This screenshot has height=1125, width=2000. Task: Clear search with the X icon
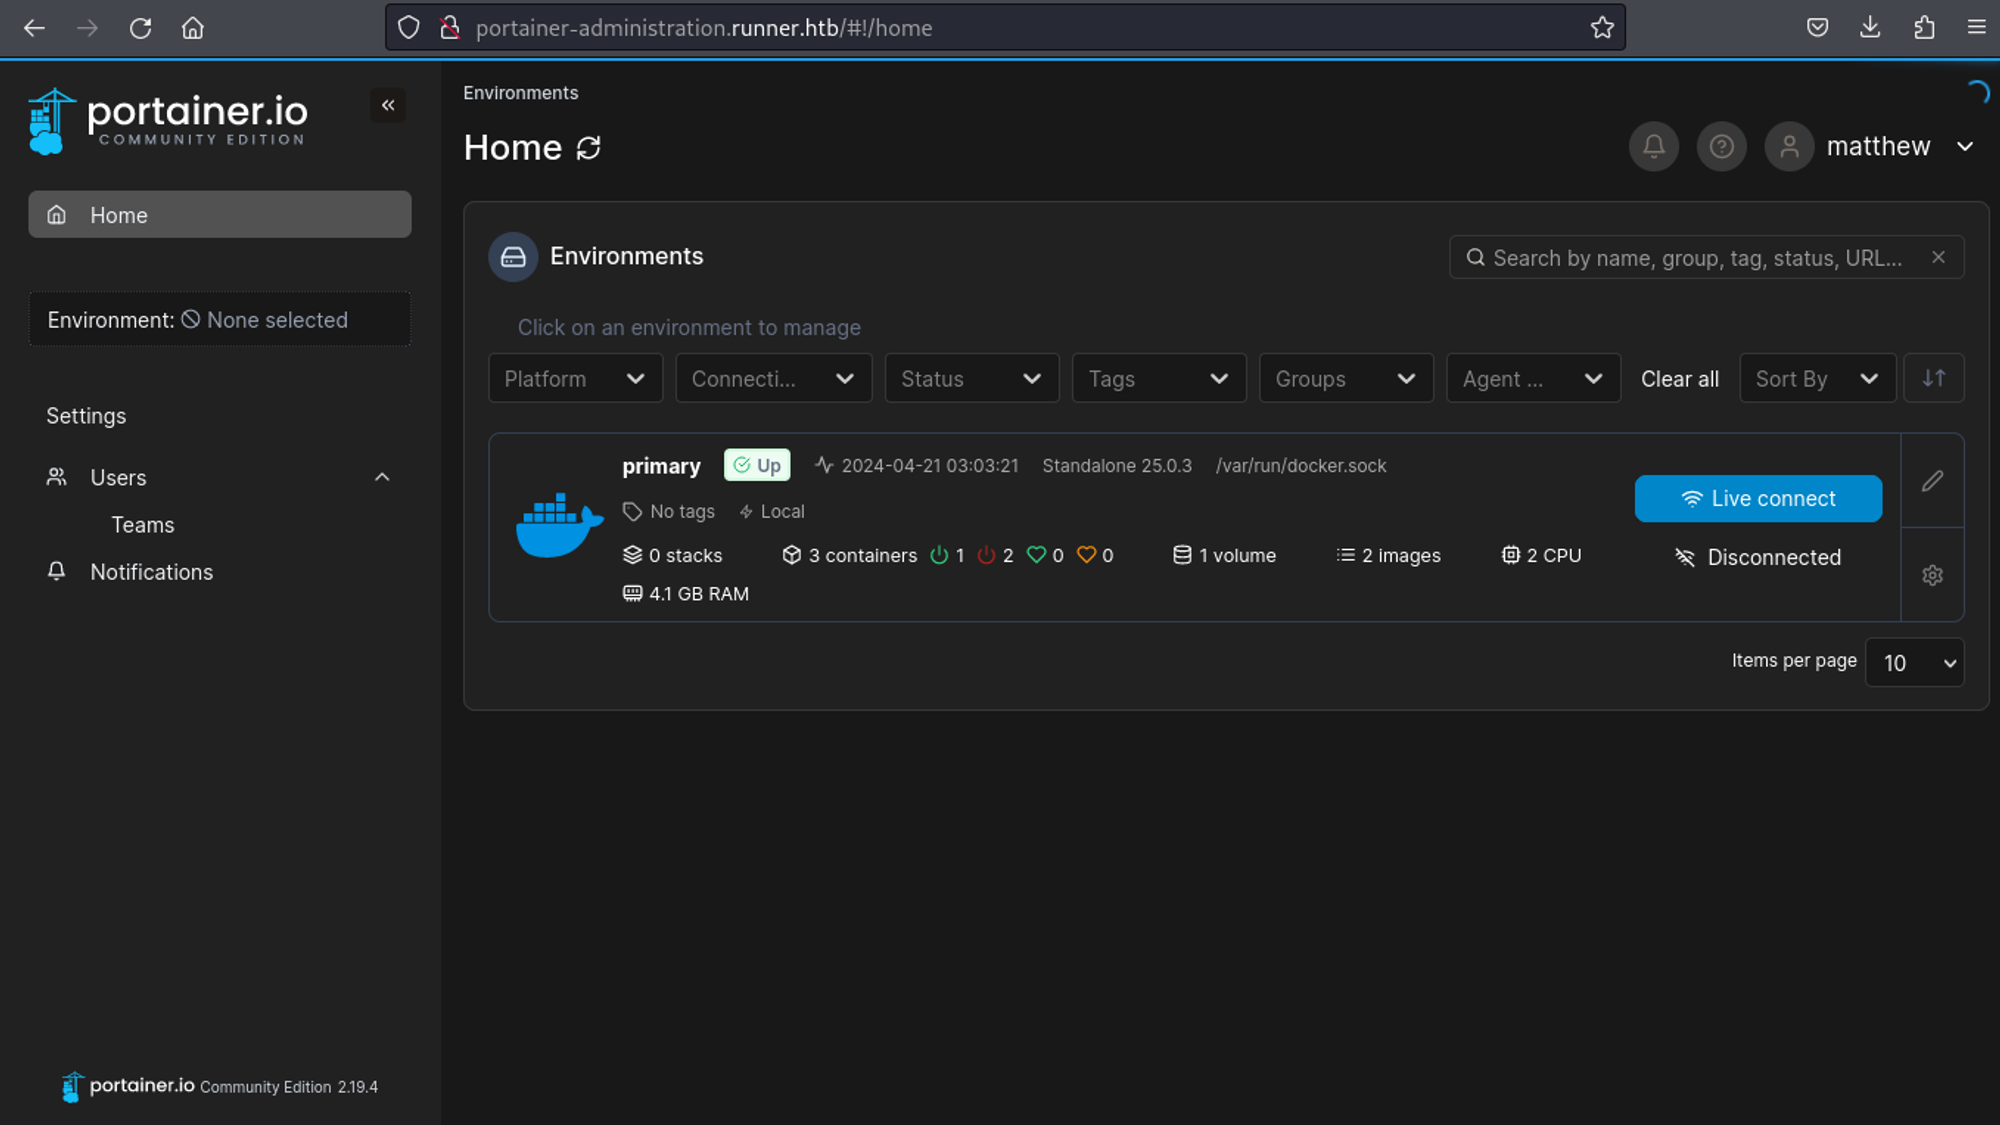(x=1938, y=257)
